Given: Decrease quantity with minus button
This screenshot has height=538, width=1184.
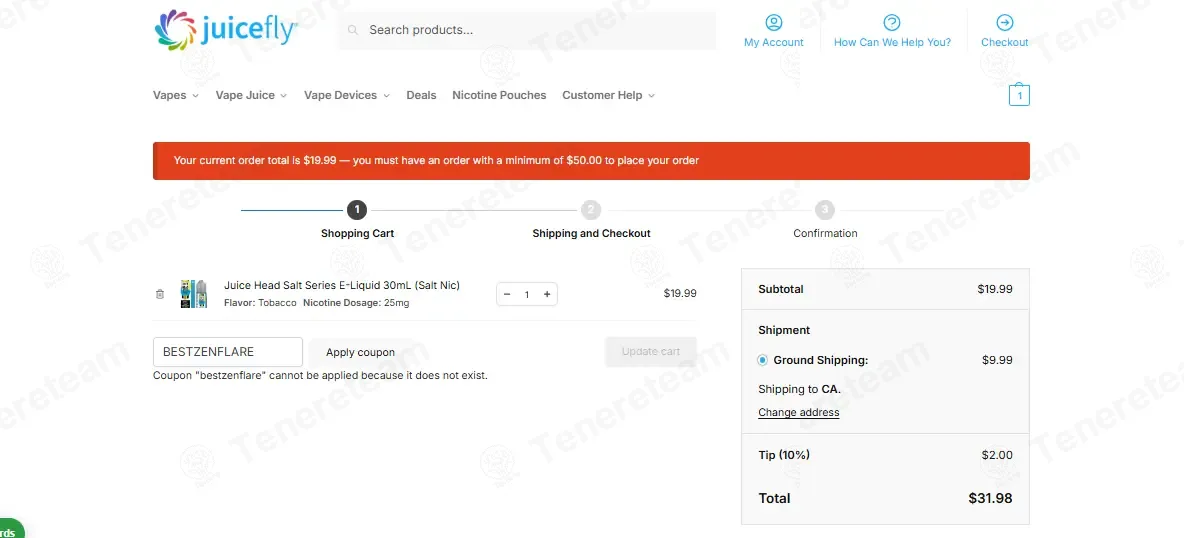Looking at the screenshot, I should [507, 294].
